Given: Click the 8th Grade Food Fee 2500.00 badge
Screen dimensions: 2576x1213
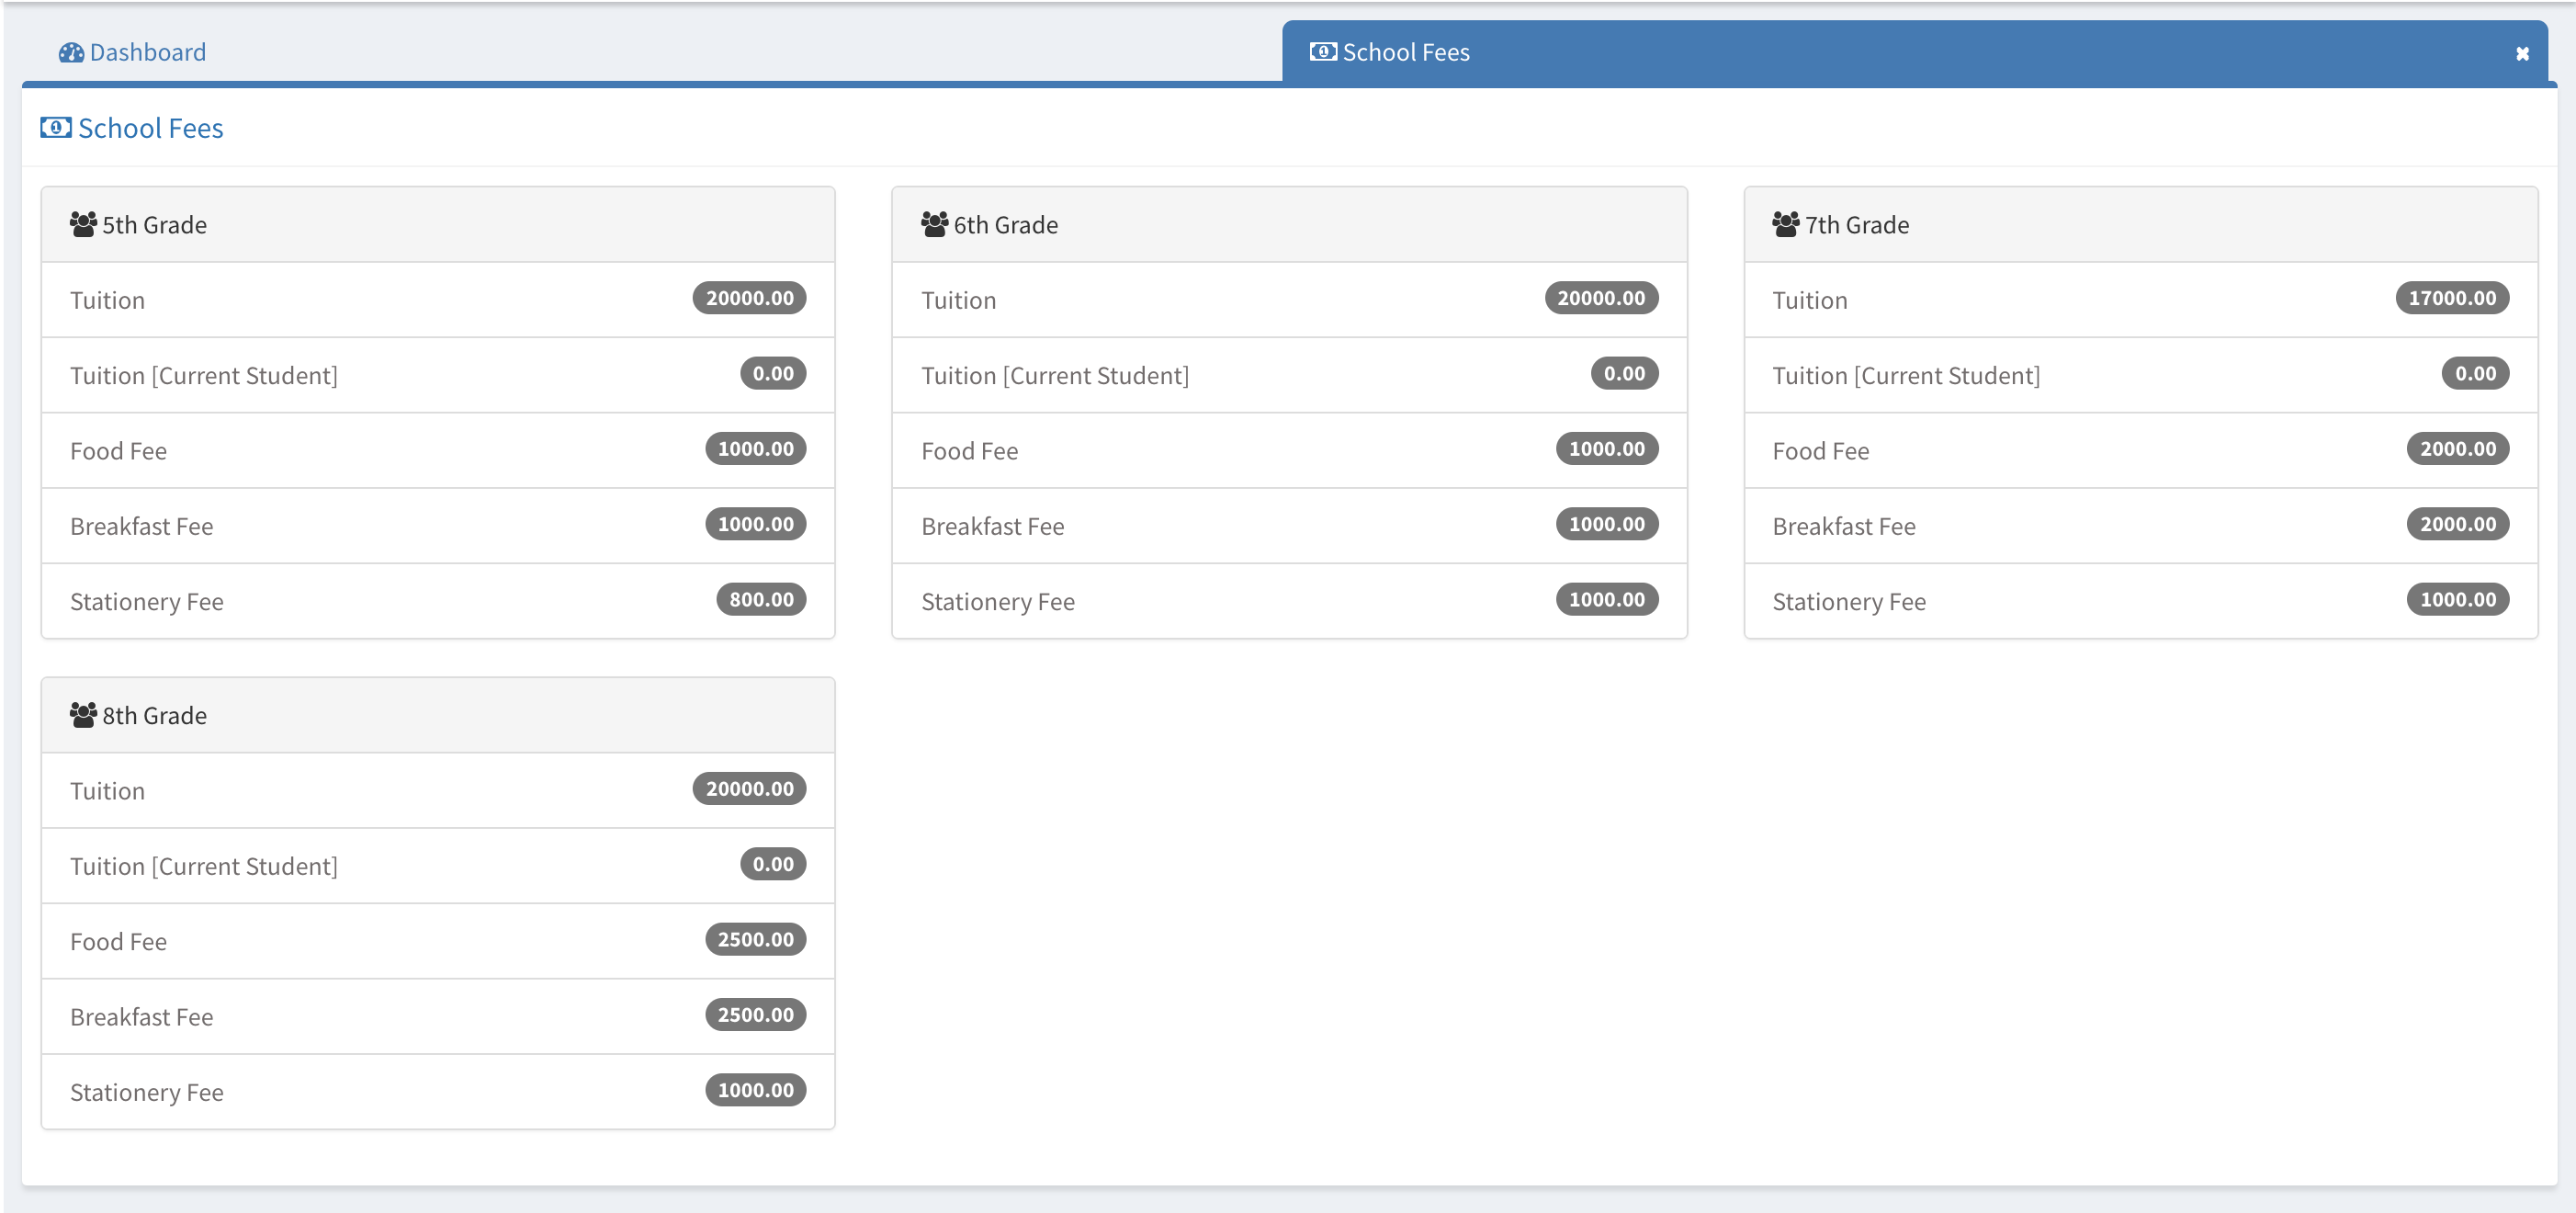Looking at the screenshot, I should click(755, 939).
